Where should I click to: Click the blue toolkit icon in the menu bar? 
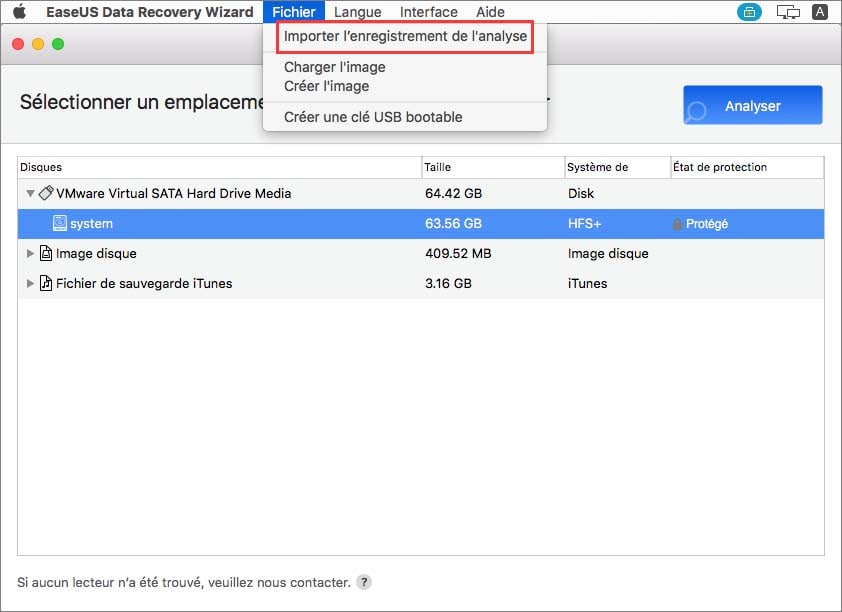[749, 12]
